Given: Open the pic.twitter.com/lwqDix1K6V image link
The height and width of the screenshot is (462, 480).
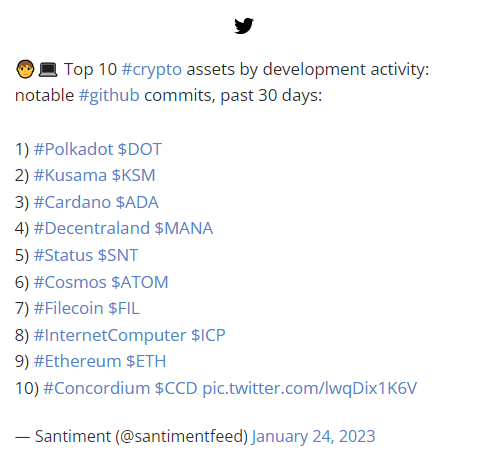Looking at the screenshot, I should tap(310, 389).
